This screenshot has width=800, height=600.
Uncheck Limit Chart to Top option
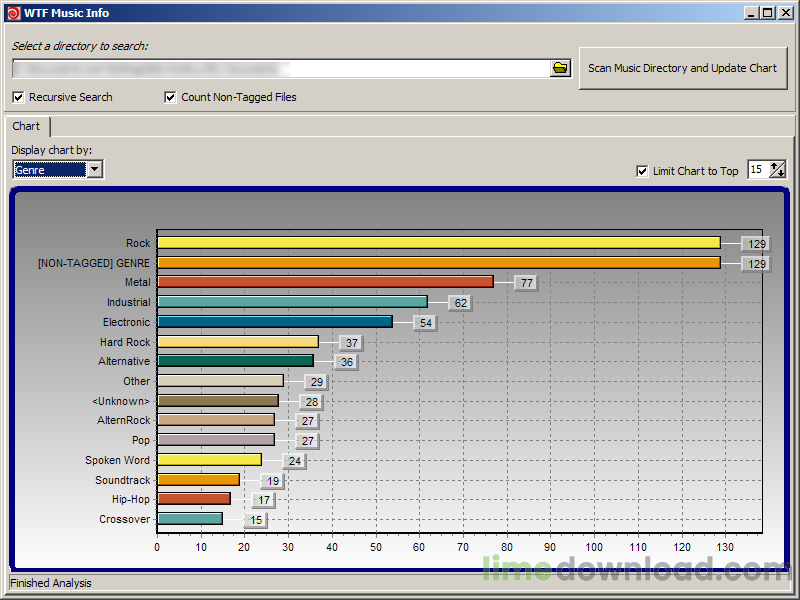642,171
